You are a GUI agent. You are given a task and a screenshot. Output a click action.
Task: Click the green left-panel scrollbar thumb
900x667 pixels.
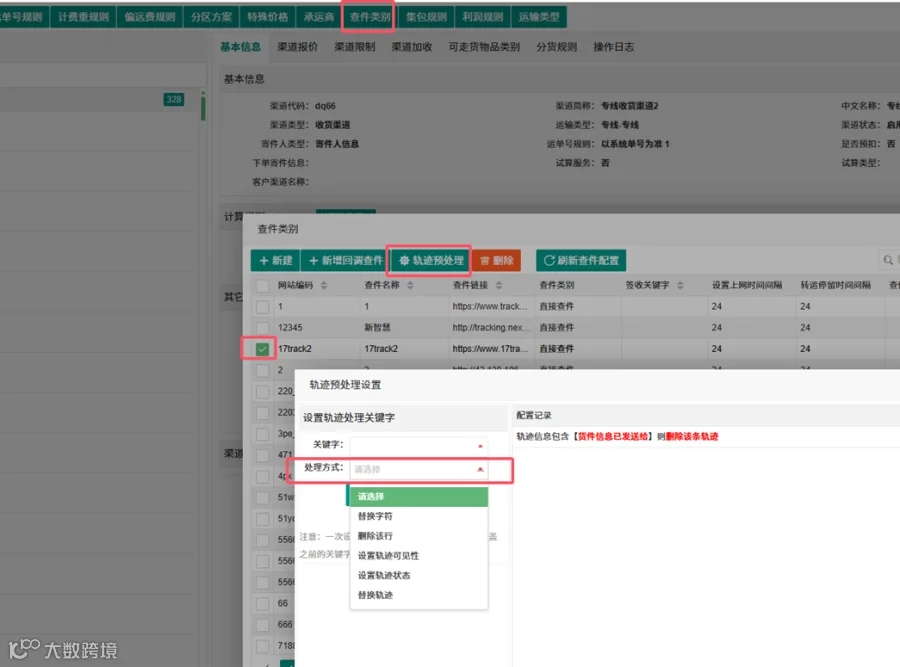(203, 107)
